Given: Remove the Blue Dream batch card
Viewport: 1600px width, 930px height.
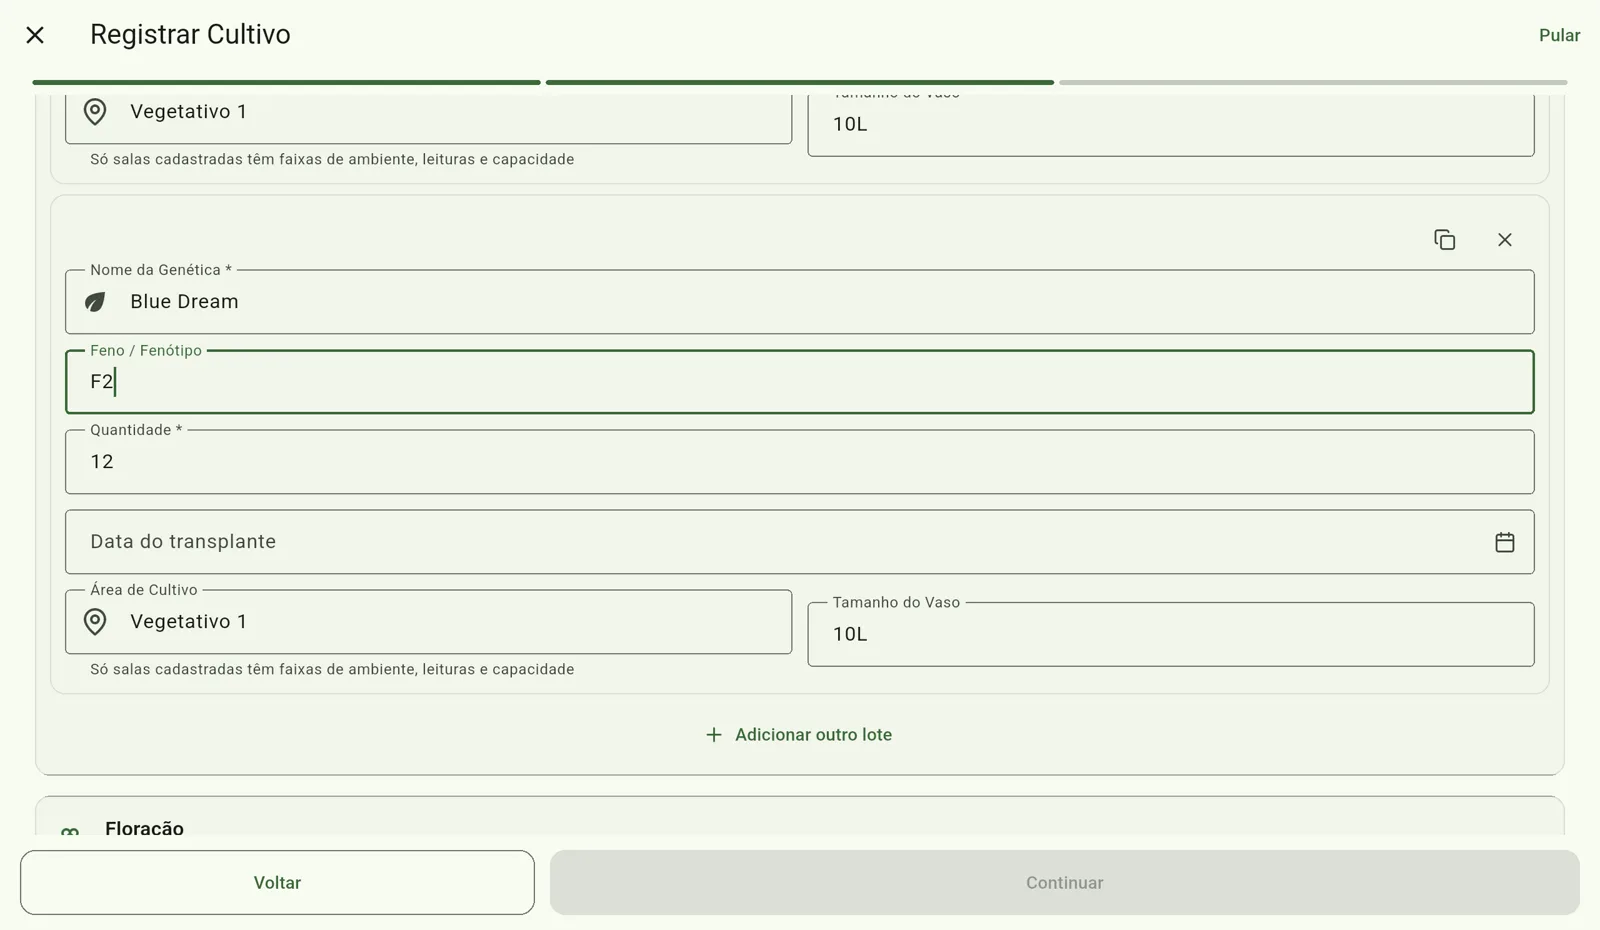Looking at the screenshot, I should click(1504, 240).
